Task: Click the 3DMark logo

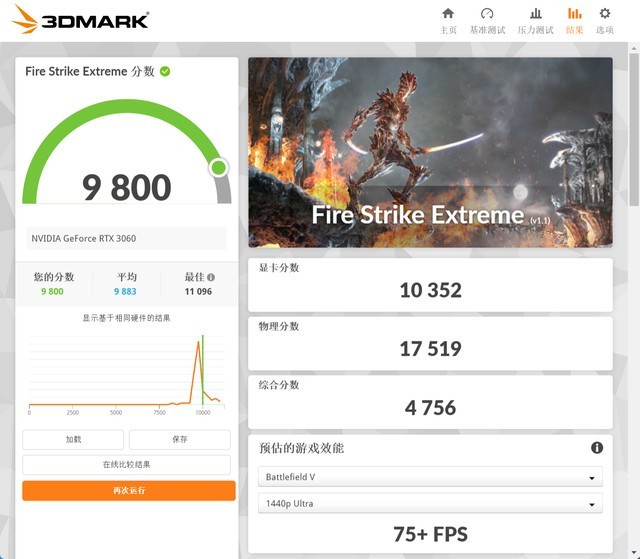Action: pyautogui.click(x=80, y=20)
